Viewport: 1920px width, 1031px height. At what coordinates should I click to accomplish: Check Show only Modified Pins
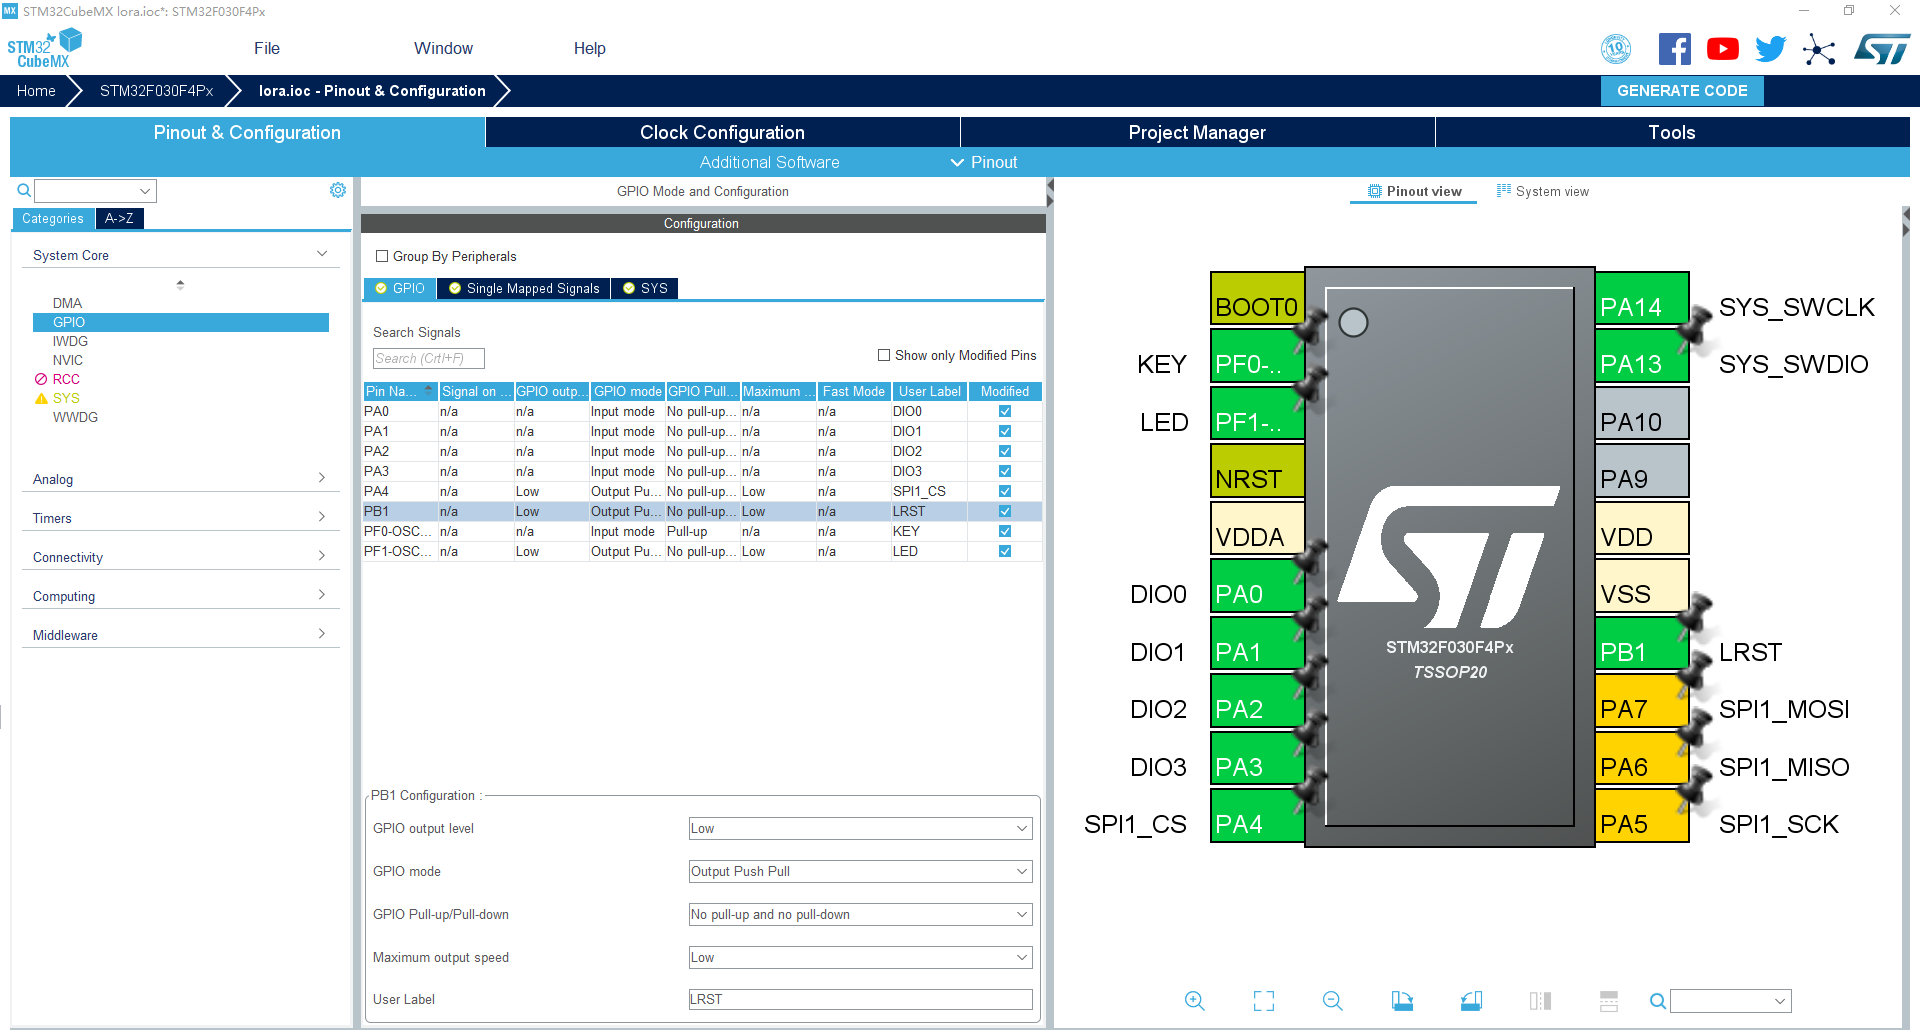884,355
